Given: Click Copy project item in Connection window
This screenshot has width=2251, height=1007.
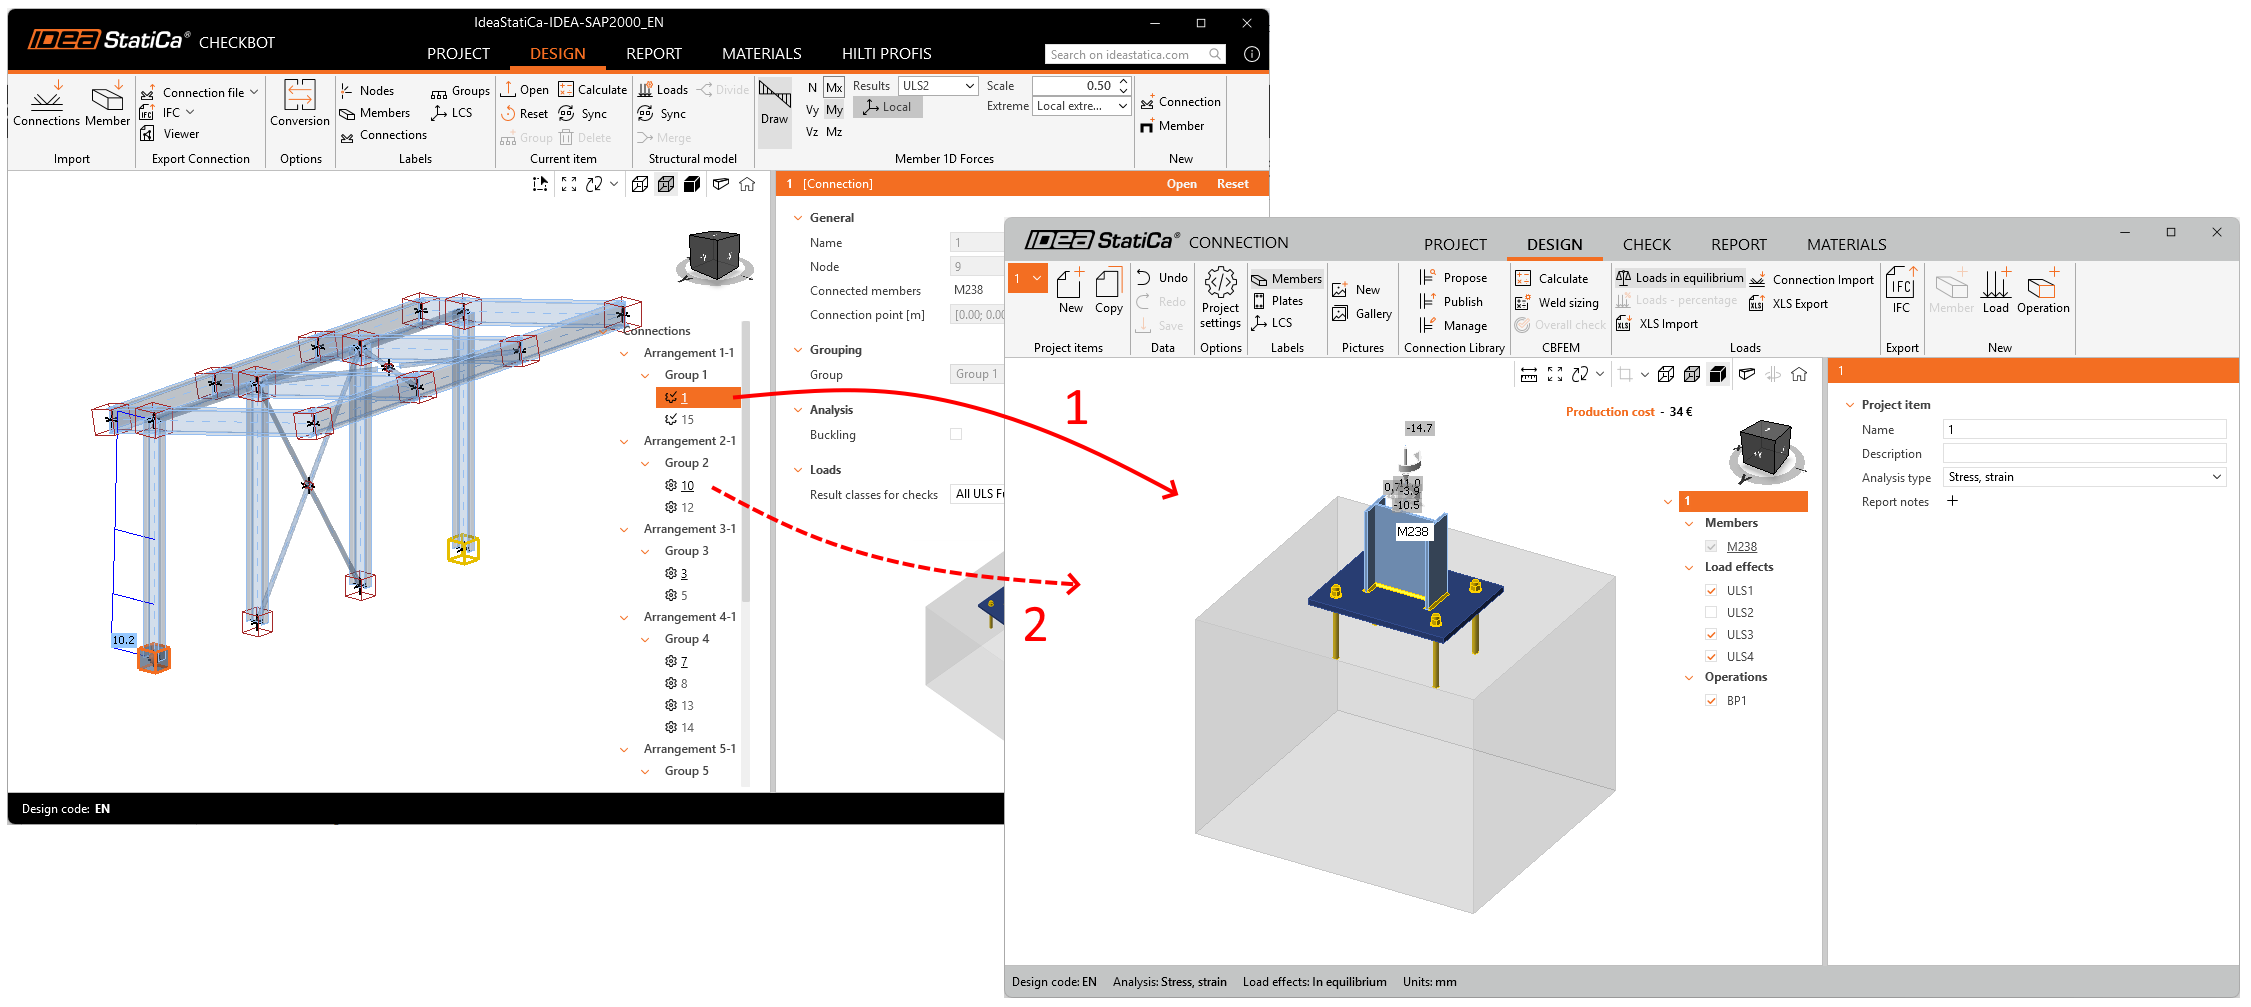Looking at the screenshot, I should coord(1108,292).
